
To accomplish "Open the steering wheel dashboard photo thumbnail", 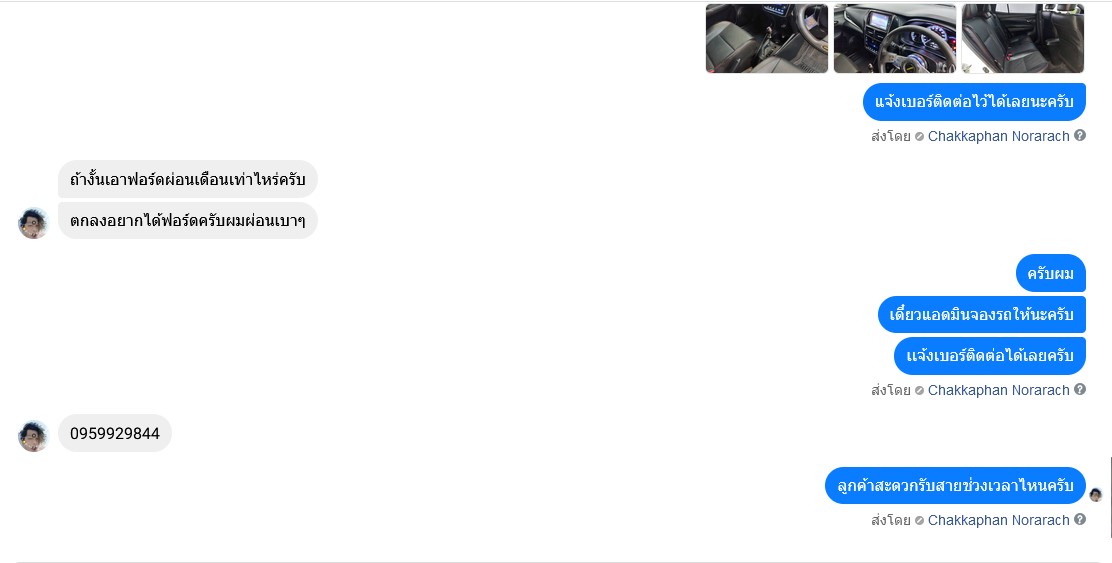I will tap(895, 38).
